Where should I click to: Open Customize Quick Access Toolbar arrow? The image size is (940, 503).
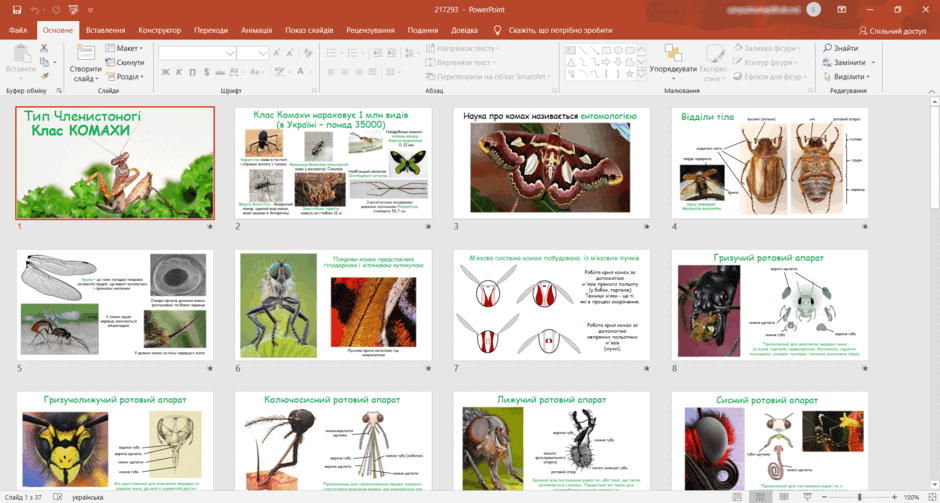(x=91, y=10)
